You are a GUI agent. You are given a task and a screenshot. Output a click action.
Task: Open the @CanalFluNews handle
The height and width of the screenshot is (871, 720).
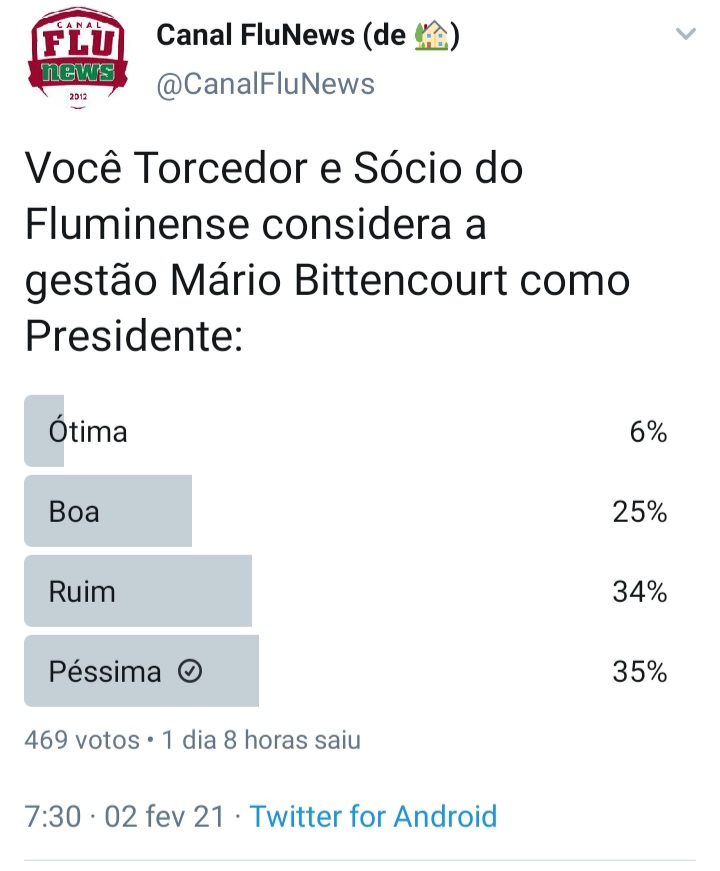click(x=266, y=84)
